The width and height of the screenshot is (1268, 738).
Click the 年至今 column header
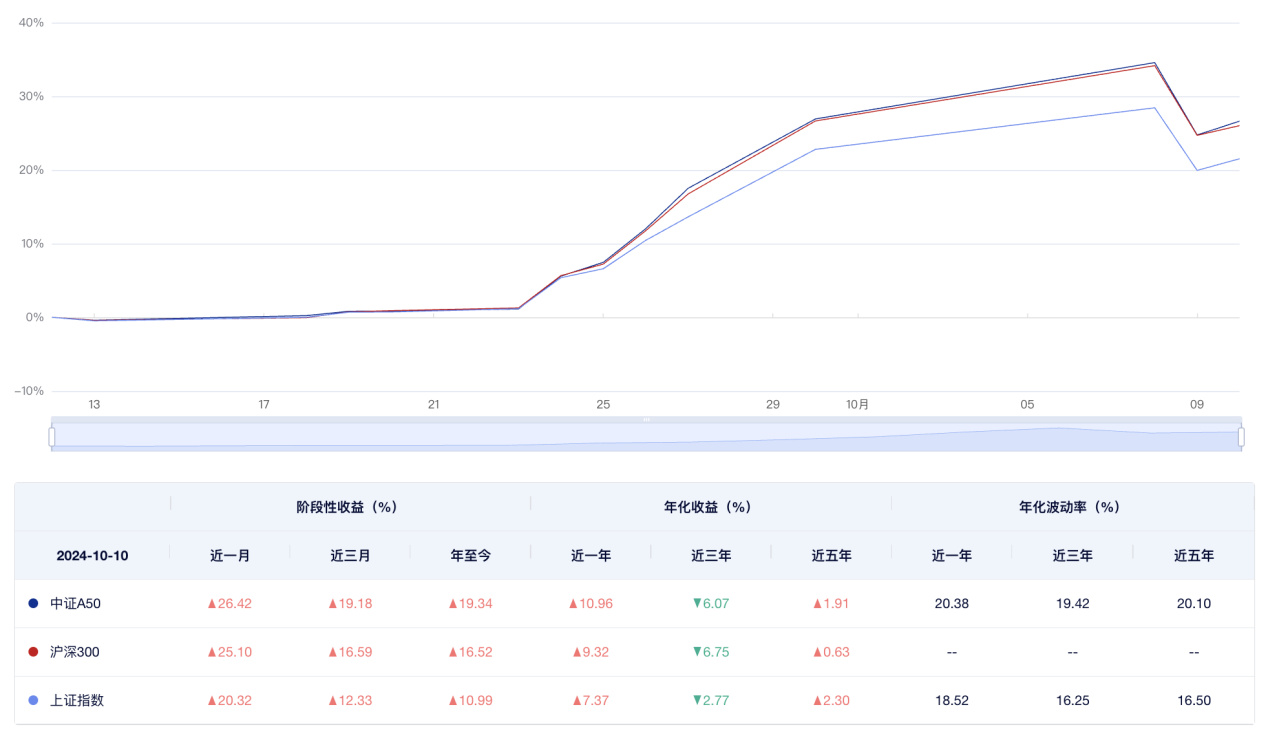(470, 555)
